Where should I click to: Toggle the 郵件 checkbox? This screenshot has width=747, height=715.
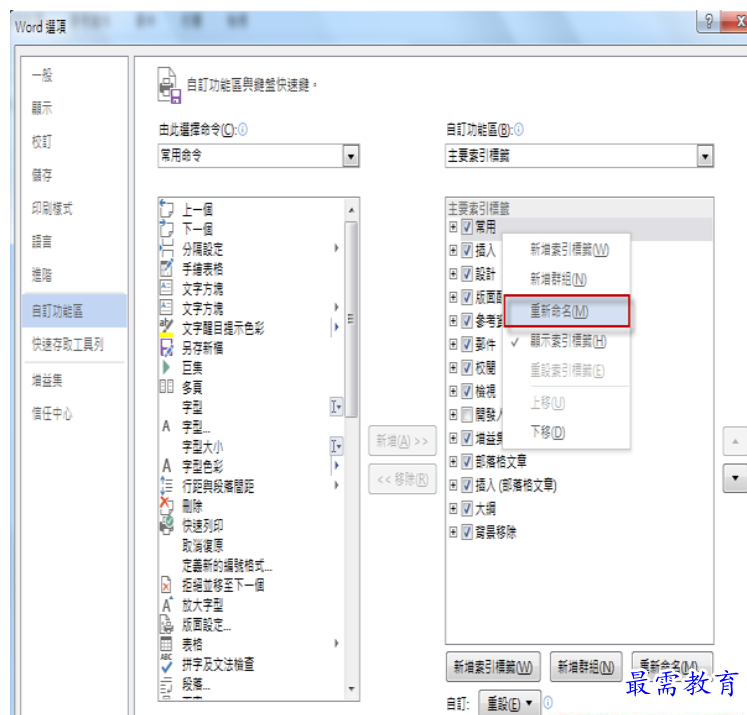(466, 344)
